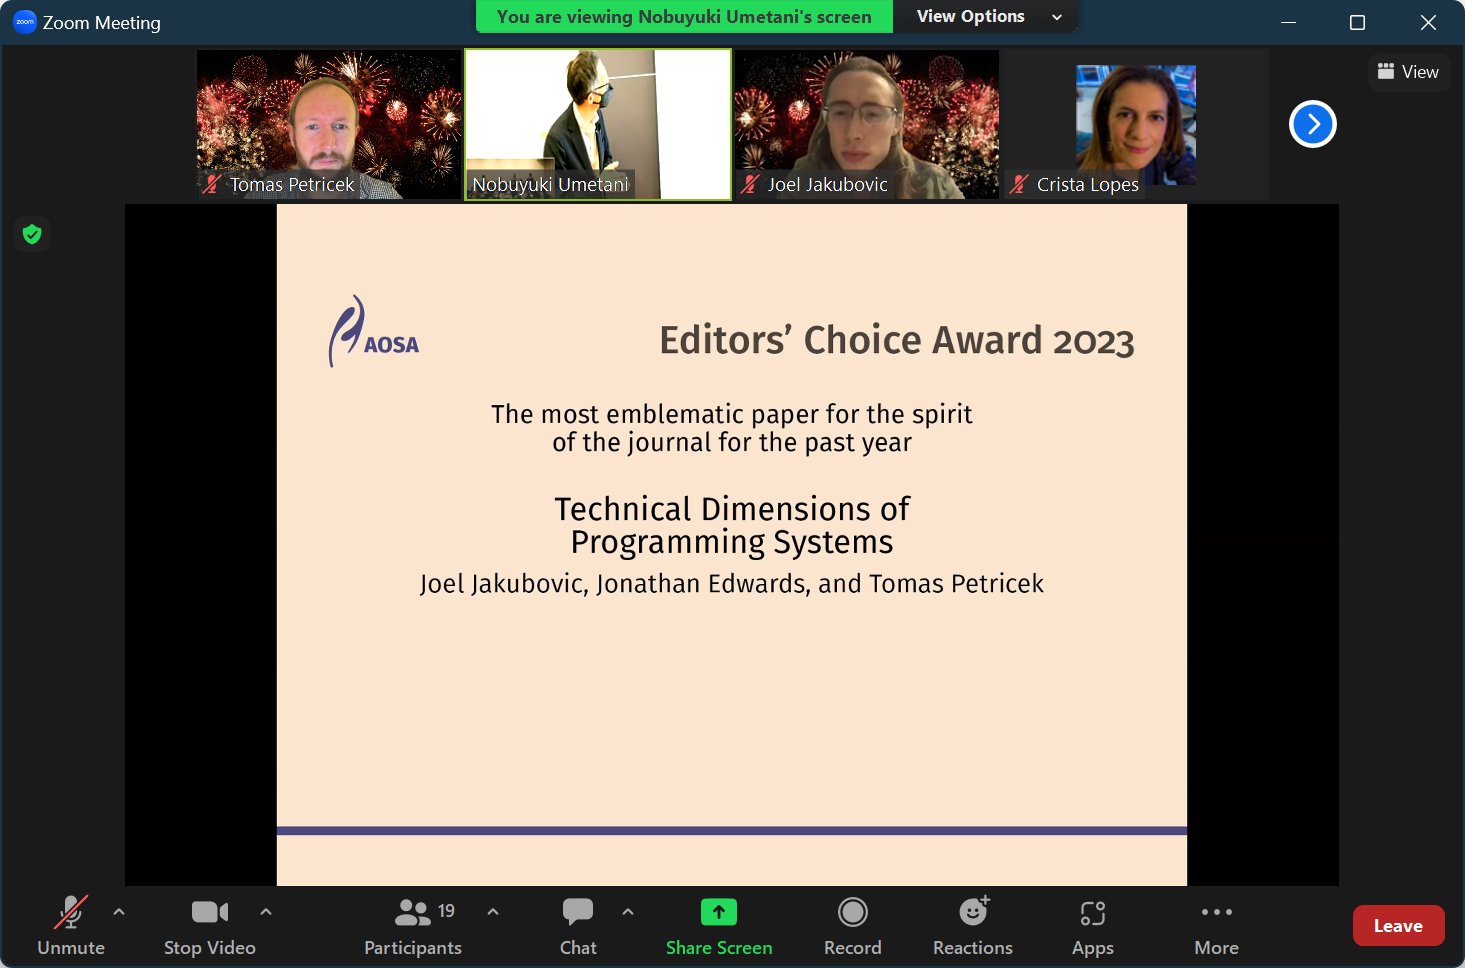This screenshot has height=968, width=1465.
Task: Select Tomas Petricek video thumbnail
Action: point(329,125)
